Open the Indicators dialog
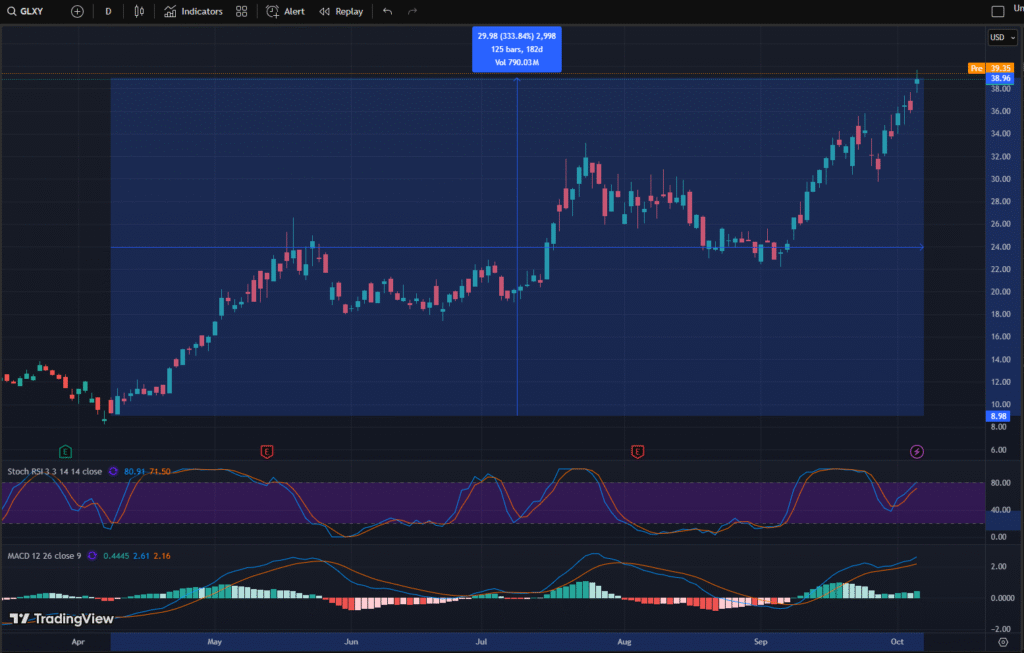The height and width of the screenshot is (653, 1024). (193, 11)
